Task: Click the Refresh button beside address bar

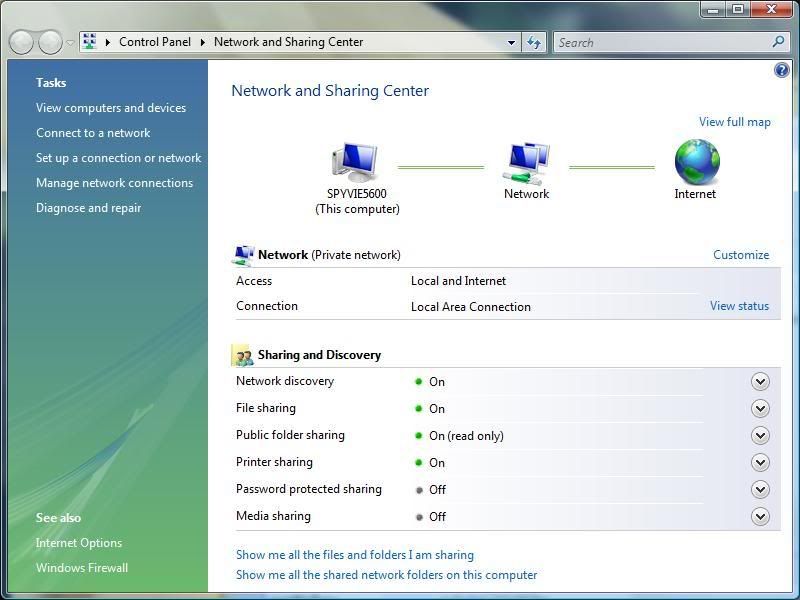Action: click(534, 42)
